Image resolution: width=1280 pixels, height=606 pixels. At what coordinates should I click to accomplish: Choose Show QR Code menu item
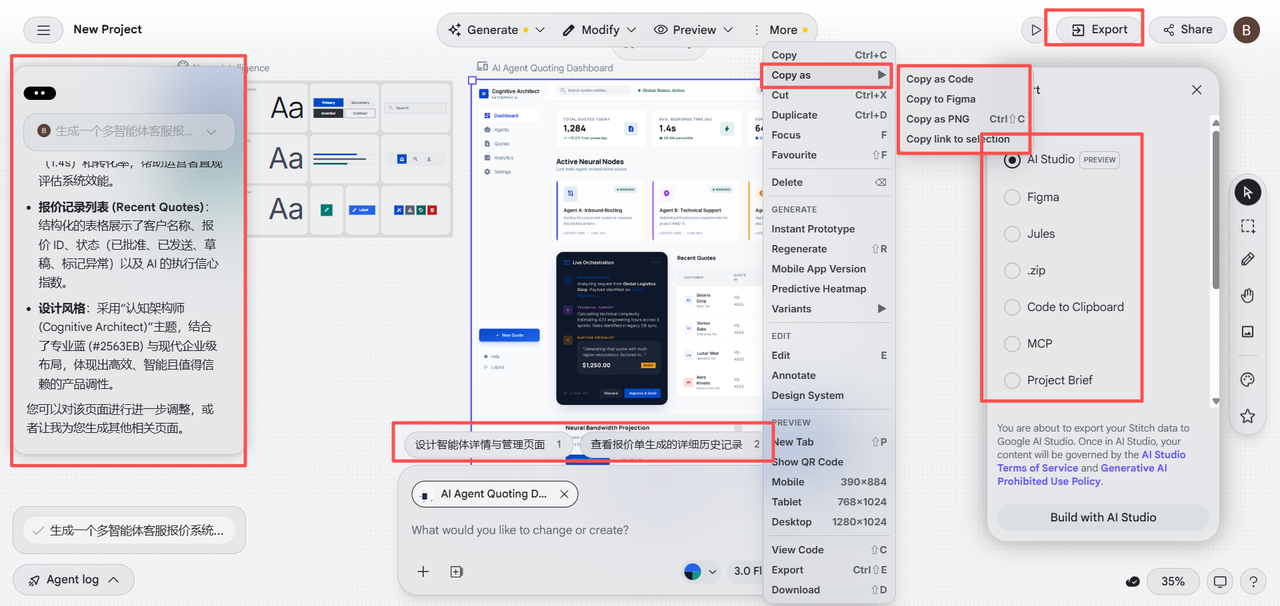click(829, 462)
